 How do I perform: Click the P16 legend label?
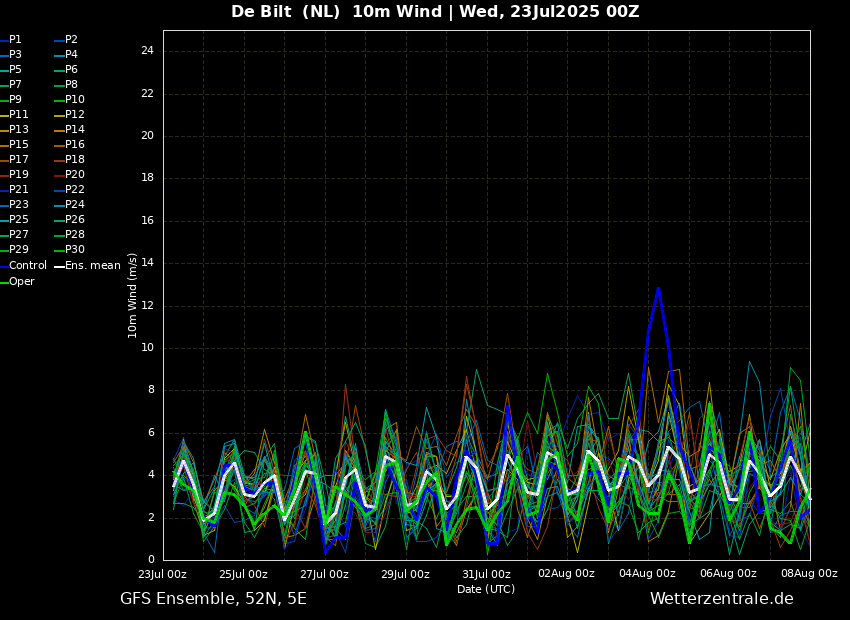[75, 145]
